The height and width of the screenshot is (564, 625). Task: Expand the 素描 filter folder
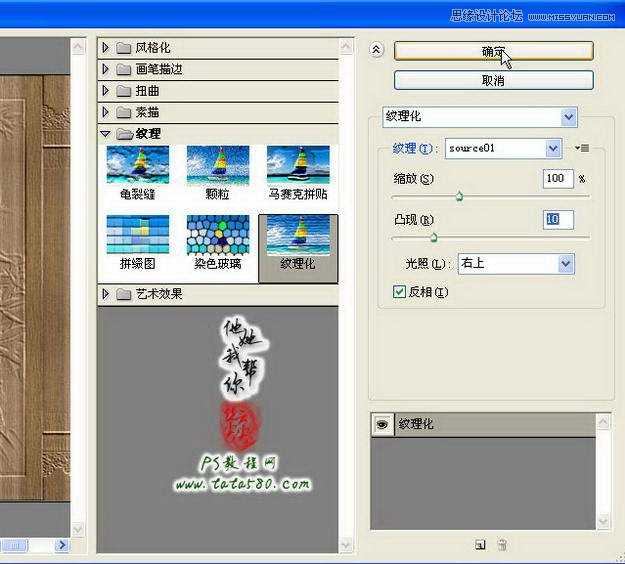(105, 112)
